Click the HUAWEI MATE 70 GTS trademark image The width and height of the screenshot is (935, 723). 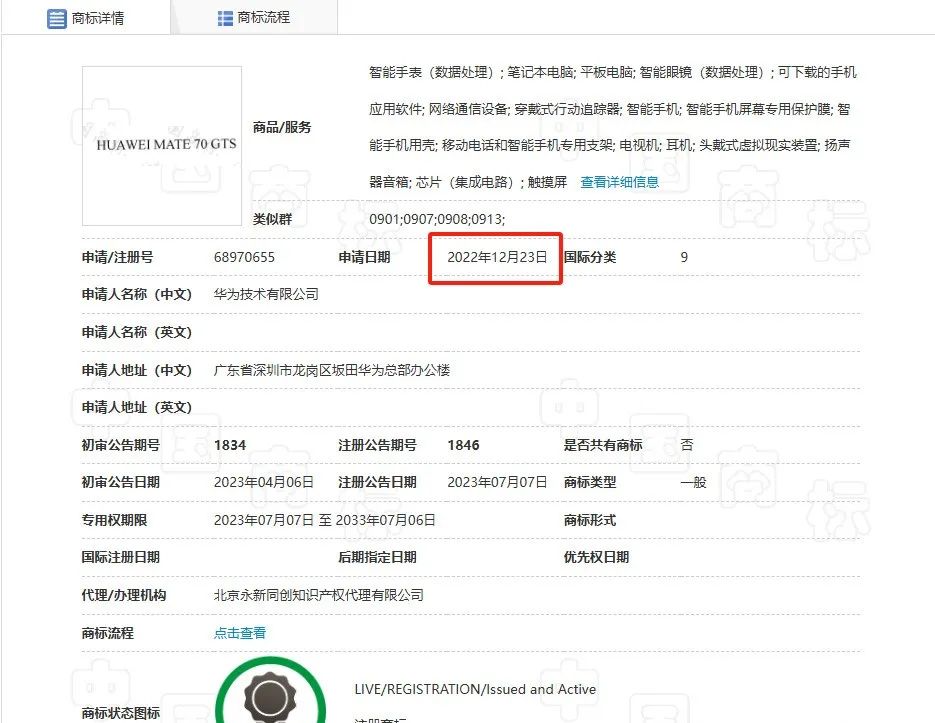162,146
